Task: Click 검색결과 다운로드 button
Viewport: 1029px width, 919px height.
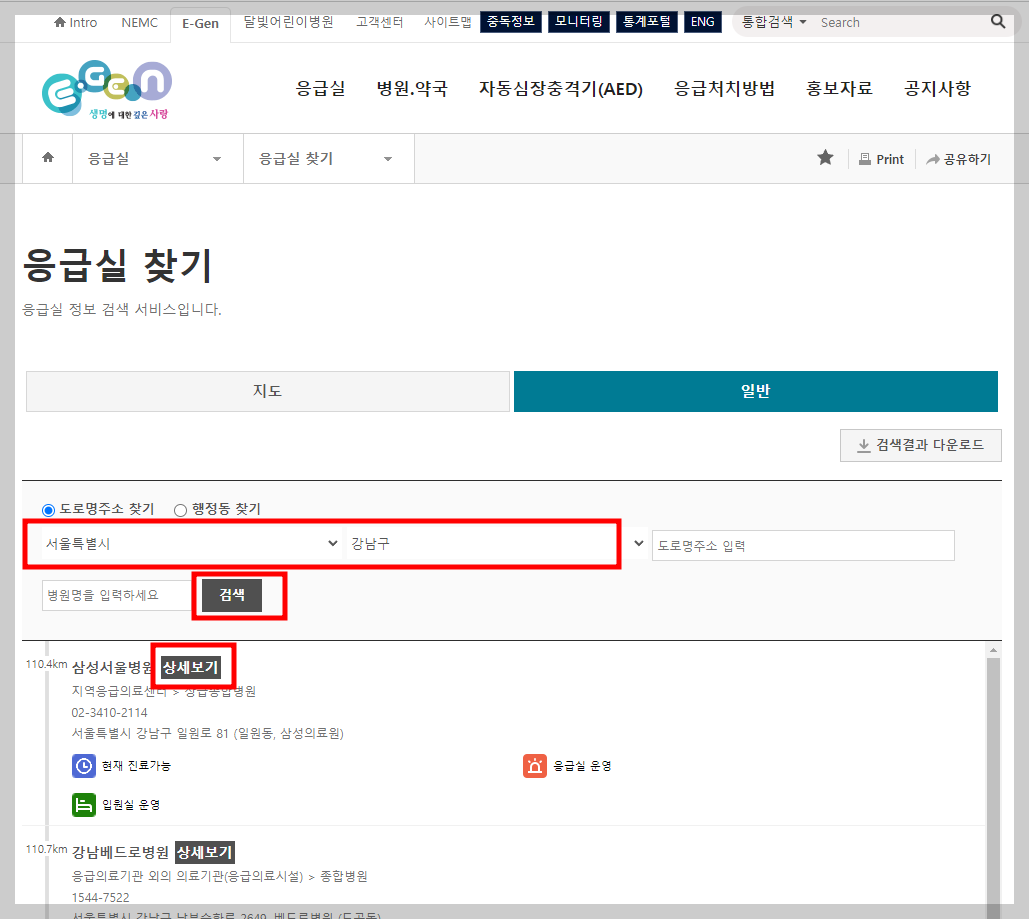Action: coord(921,445)
